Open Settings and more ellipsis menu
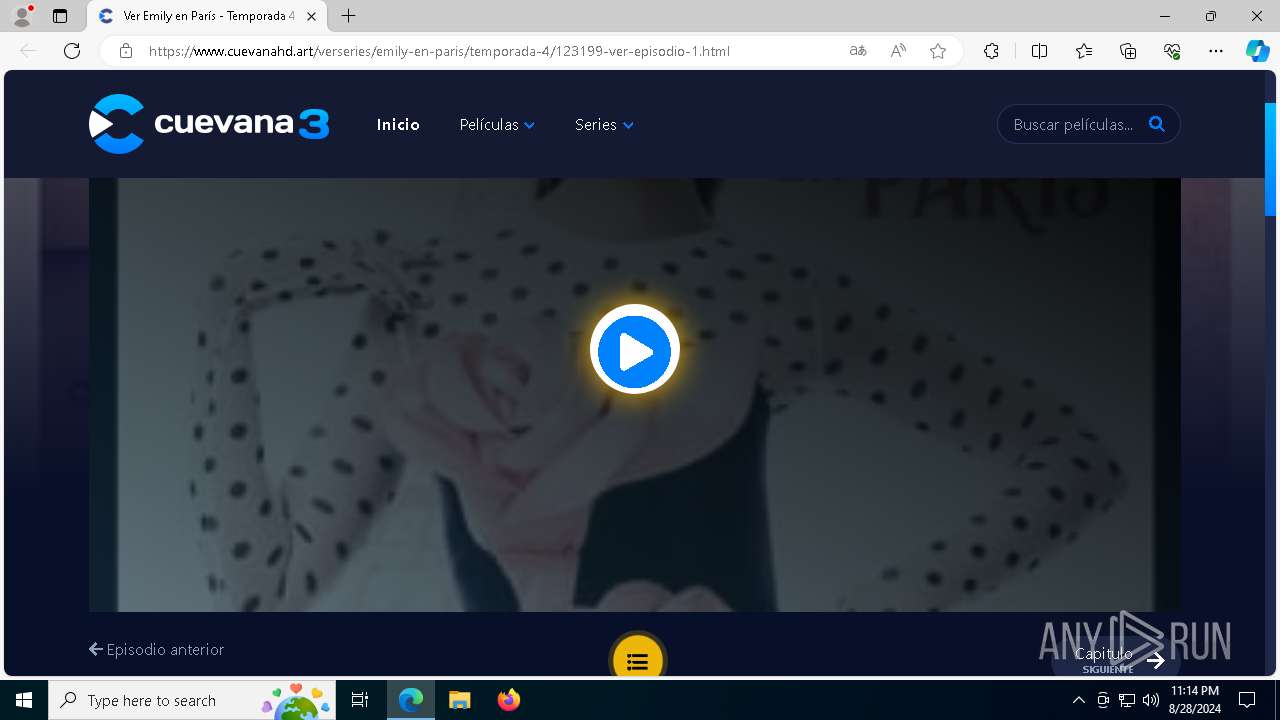This screenshot has width=1280, height=720. tap(1216, 51)
